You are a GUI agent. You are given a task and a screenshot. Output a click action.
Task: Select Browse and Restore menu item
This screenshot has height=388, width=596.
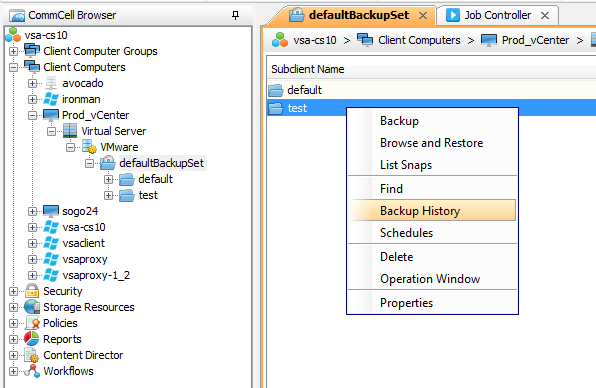(x=433, y=143)
